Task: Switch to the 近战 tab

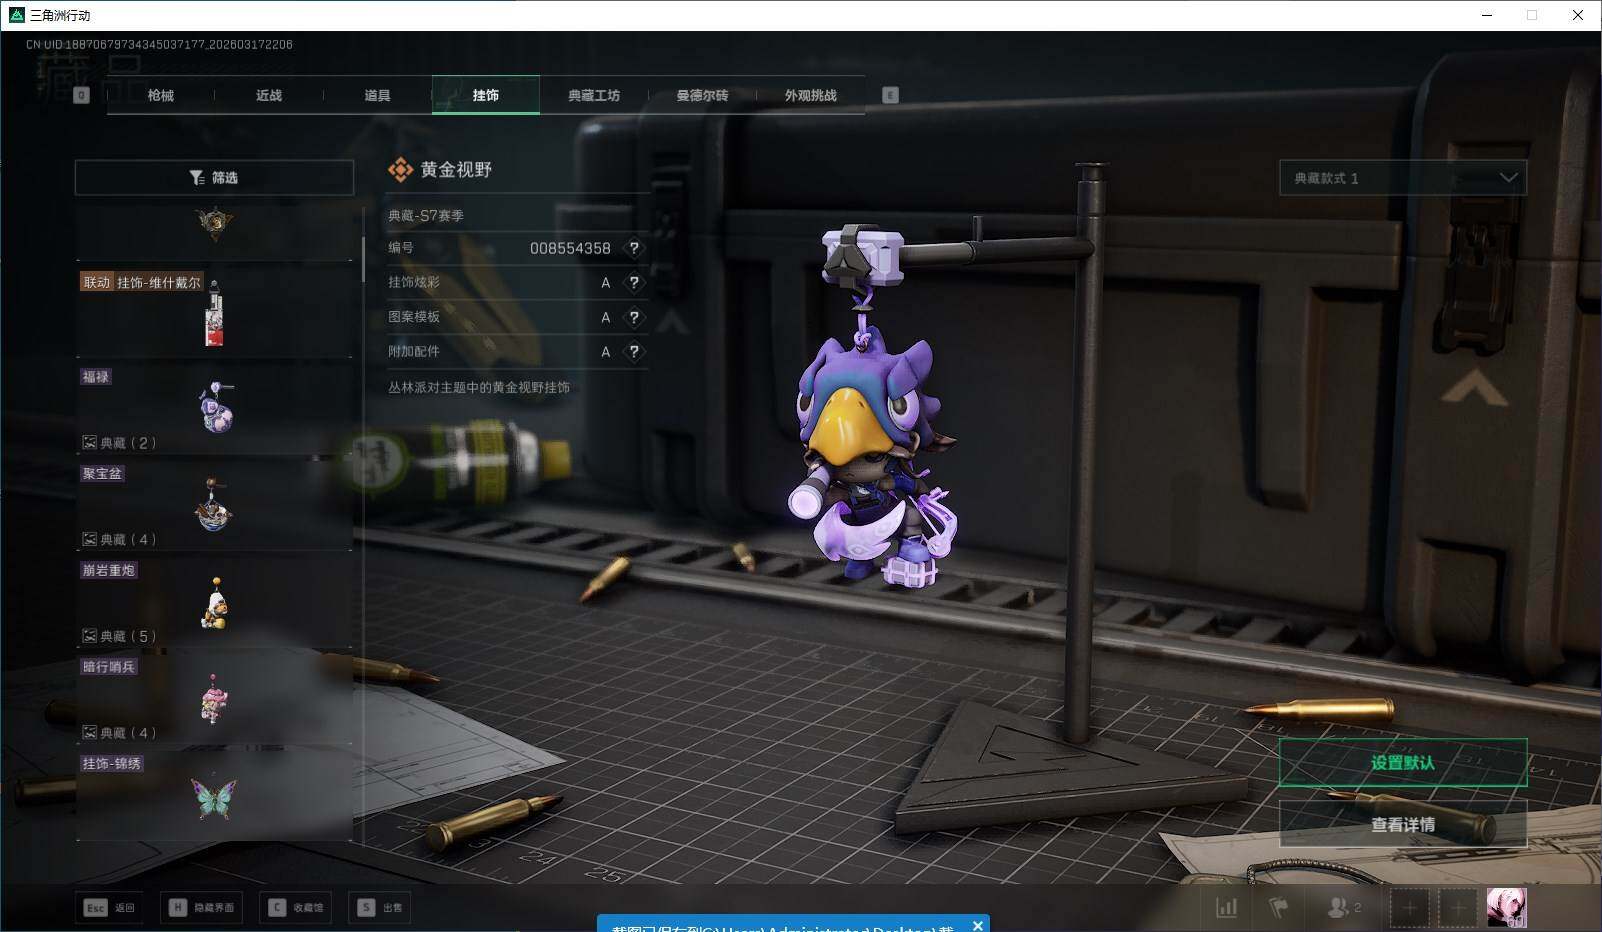Action: tap(268, 95)
